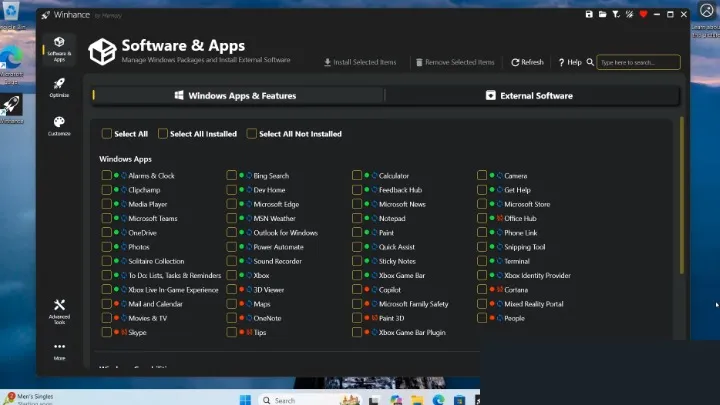
Task: Click the Outlook for Windows label
Action: pos(286,232)
